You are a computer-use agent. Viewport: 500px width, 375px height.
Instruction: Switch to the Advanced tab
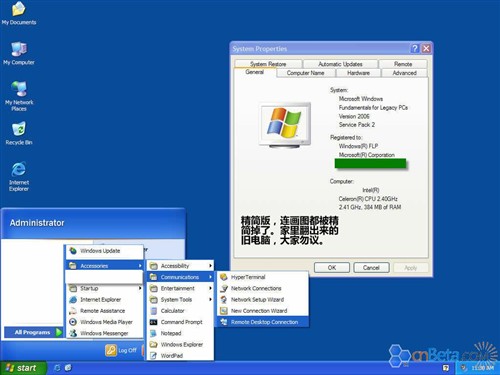[x=404, y=73]
